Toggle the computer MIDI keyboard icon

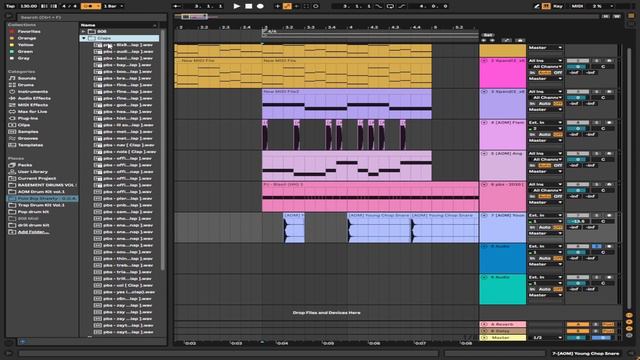[x=546, y=6]
